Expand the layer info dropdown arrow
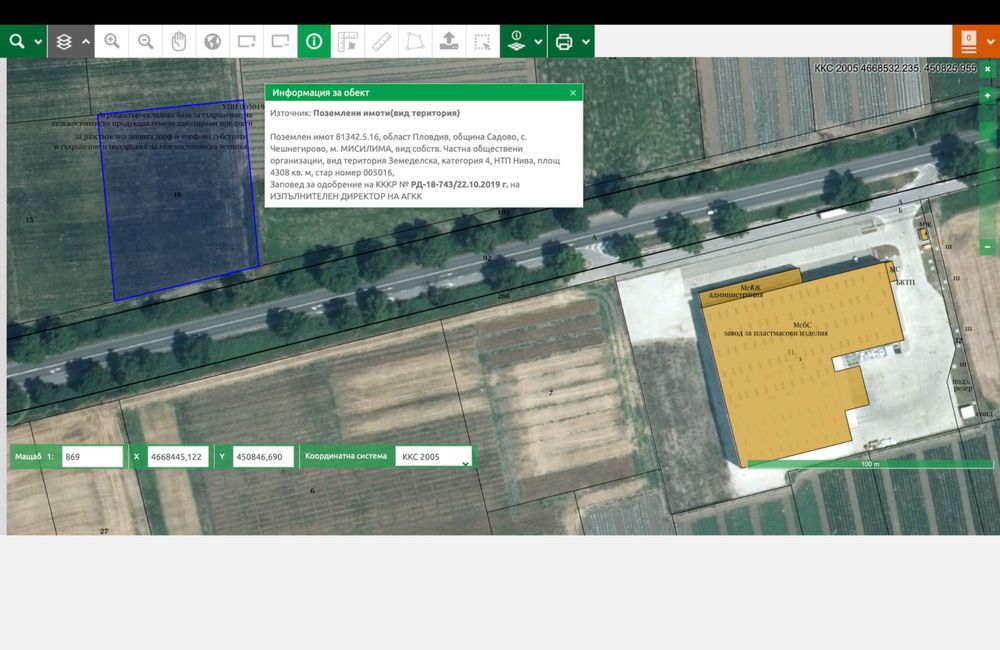 [x=539, y=42]
